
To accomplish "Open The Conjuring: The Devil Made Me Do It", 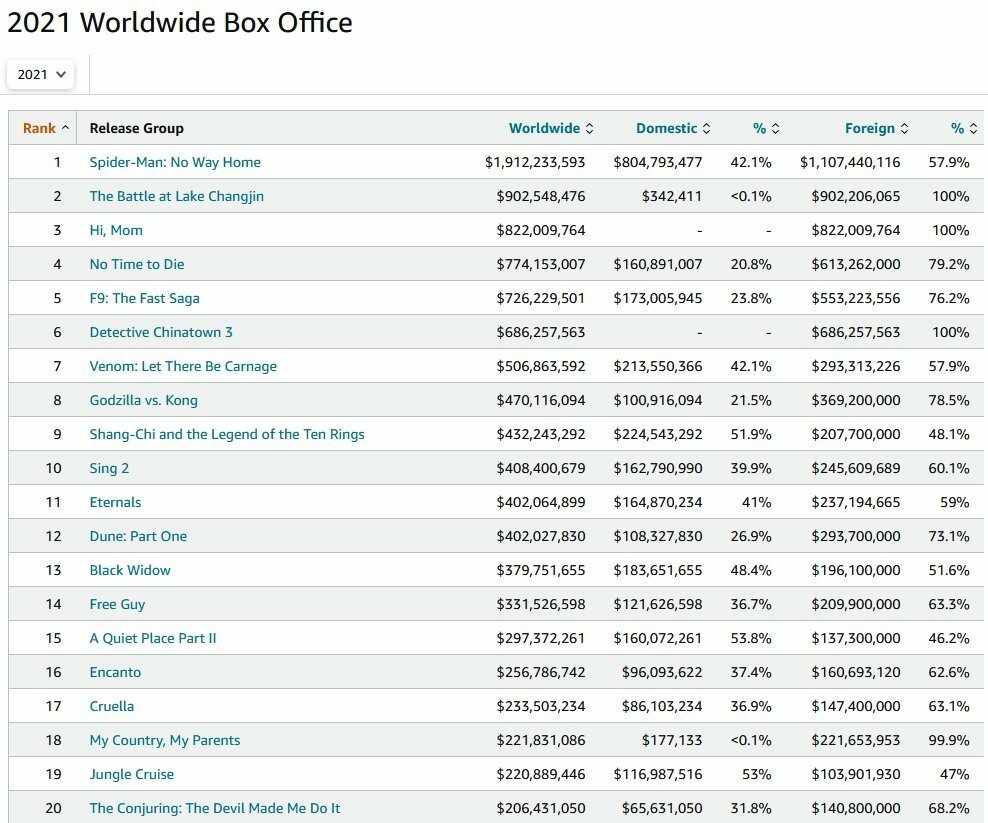I will click(x=215, y=809).
